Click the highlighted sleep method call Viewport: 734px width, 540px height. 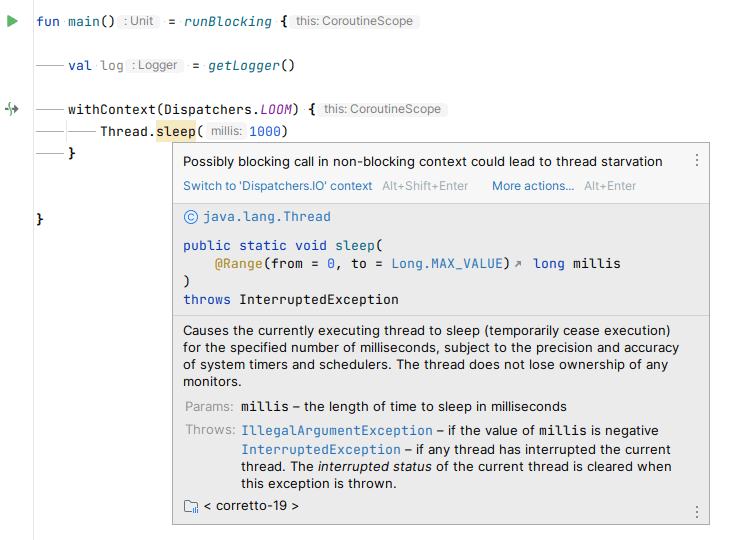pos(177,131)
